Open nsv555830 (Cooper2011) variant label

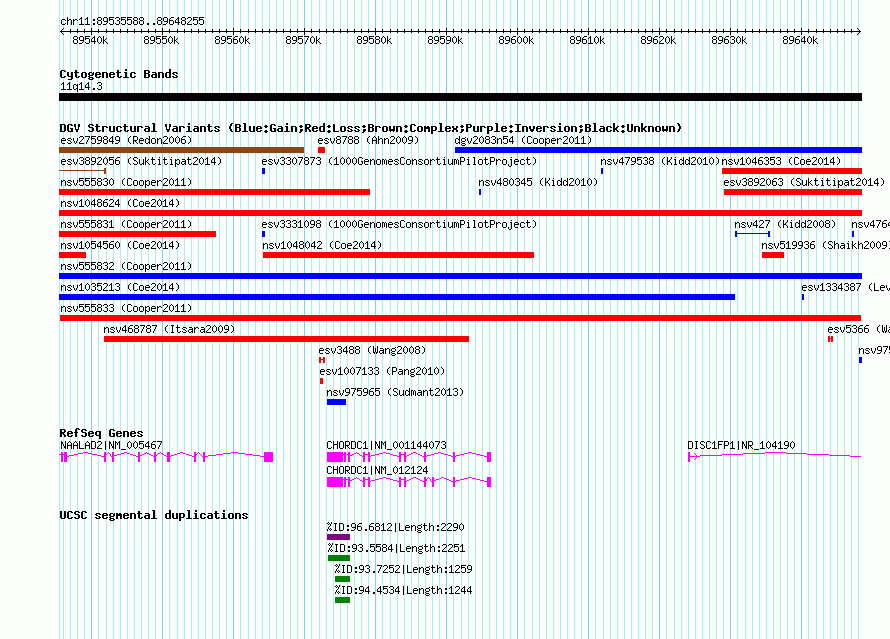point(126,182)
